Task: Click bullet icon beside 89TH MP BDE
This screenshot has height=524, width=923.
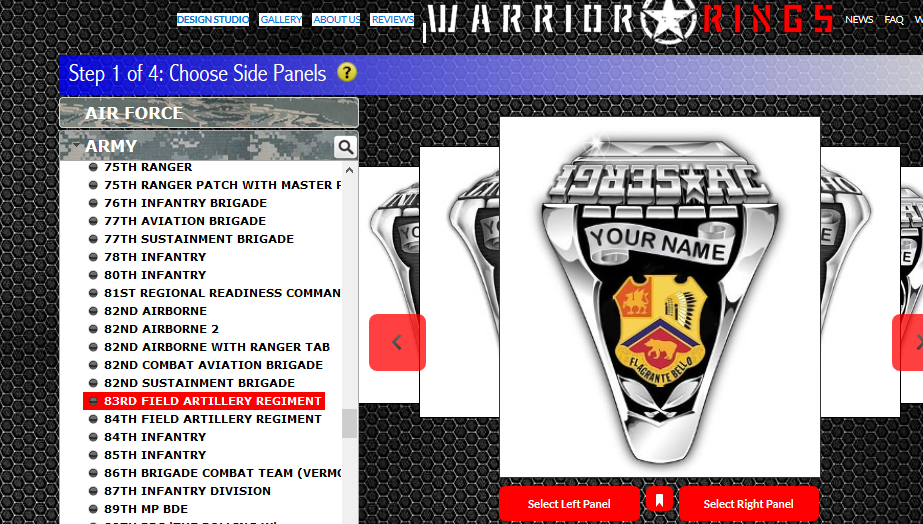Action: [93, 509]
